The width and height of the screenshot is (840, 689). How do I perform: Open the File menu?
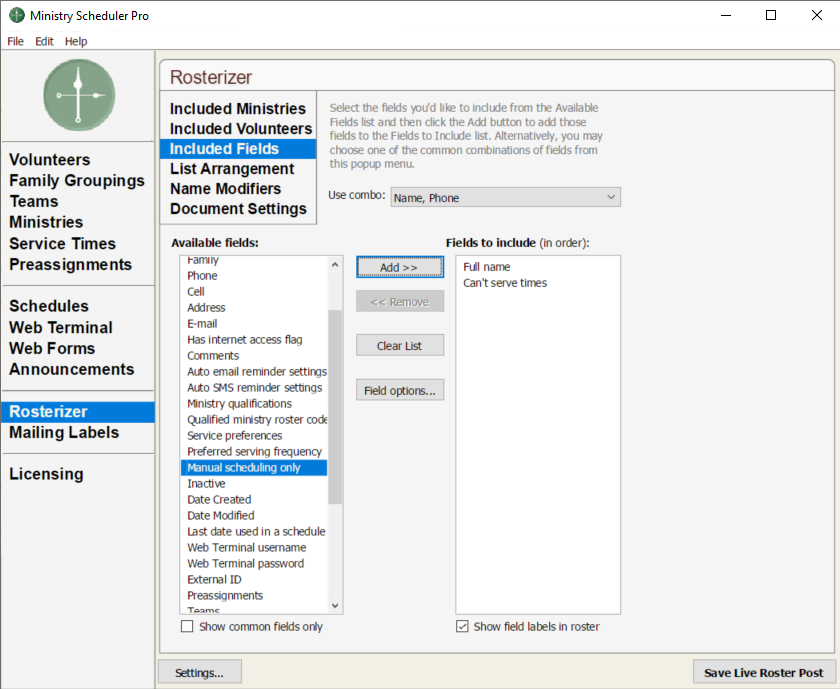coord(16,41)
